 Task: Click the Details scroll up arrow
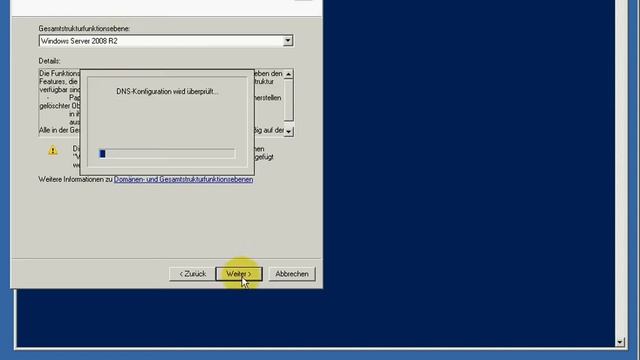coord(289,74)
